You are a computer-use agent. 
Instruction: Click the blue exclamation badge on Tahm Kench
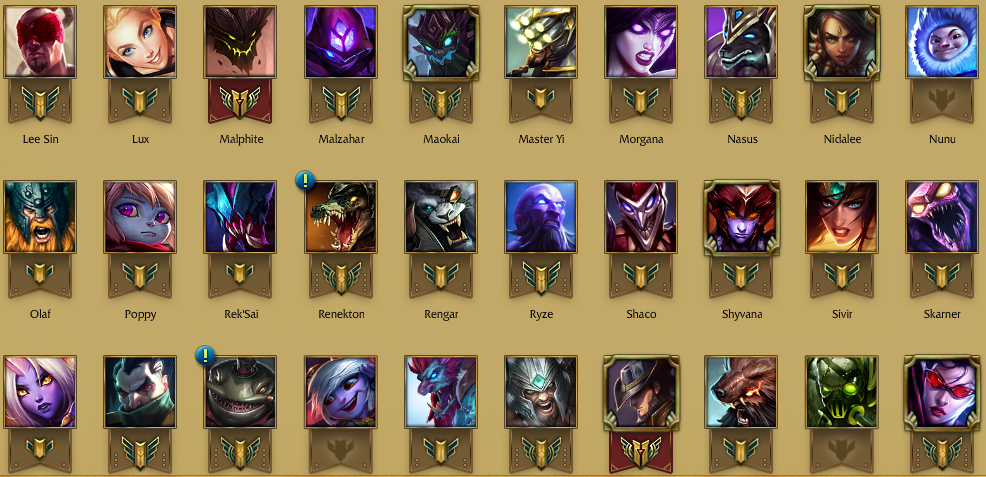click(205, 356)
